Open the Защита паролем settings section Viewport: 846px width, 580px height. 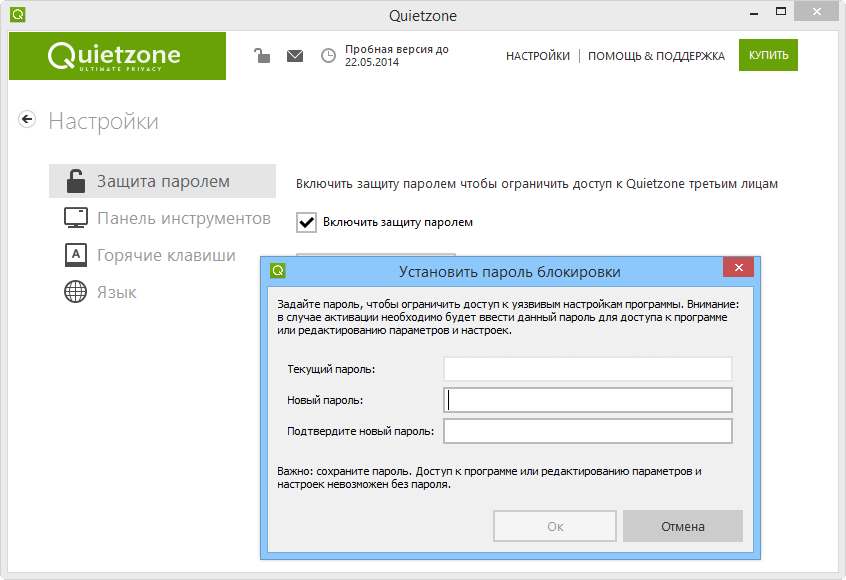click(162, 181)
